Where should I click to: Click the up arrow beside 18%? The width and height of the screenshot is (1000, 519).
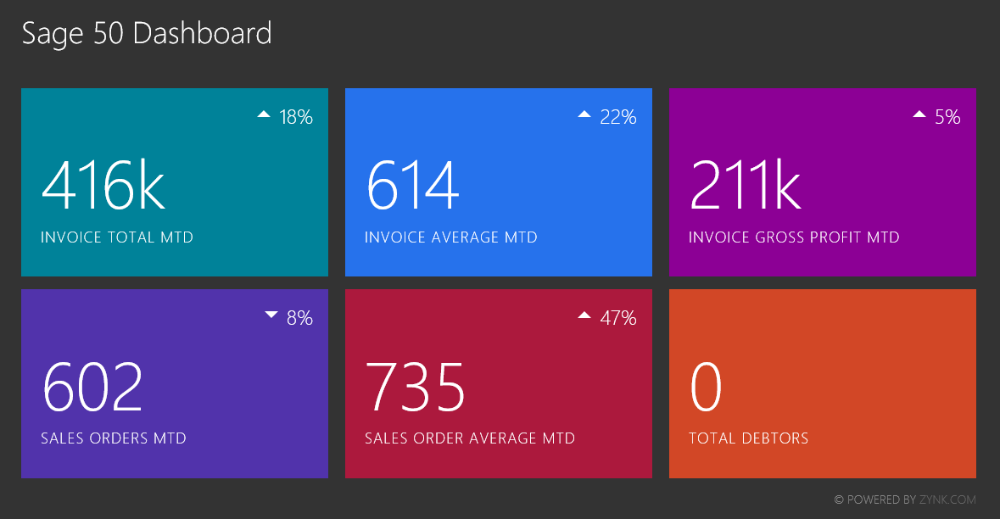coord(264,114)
